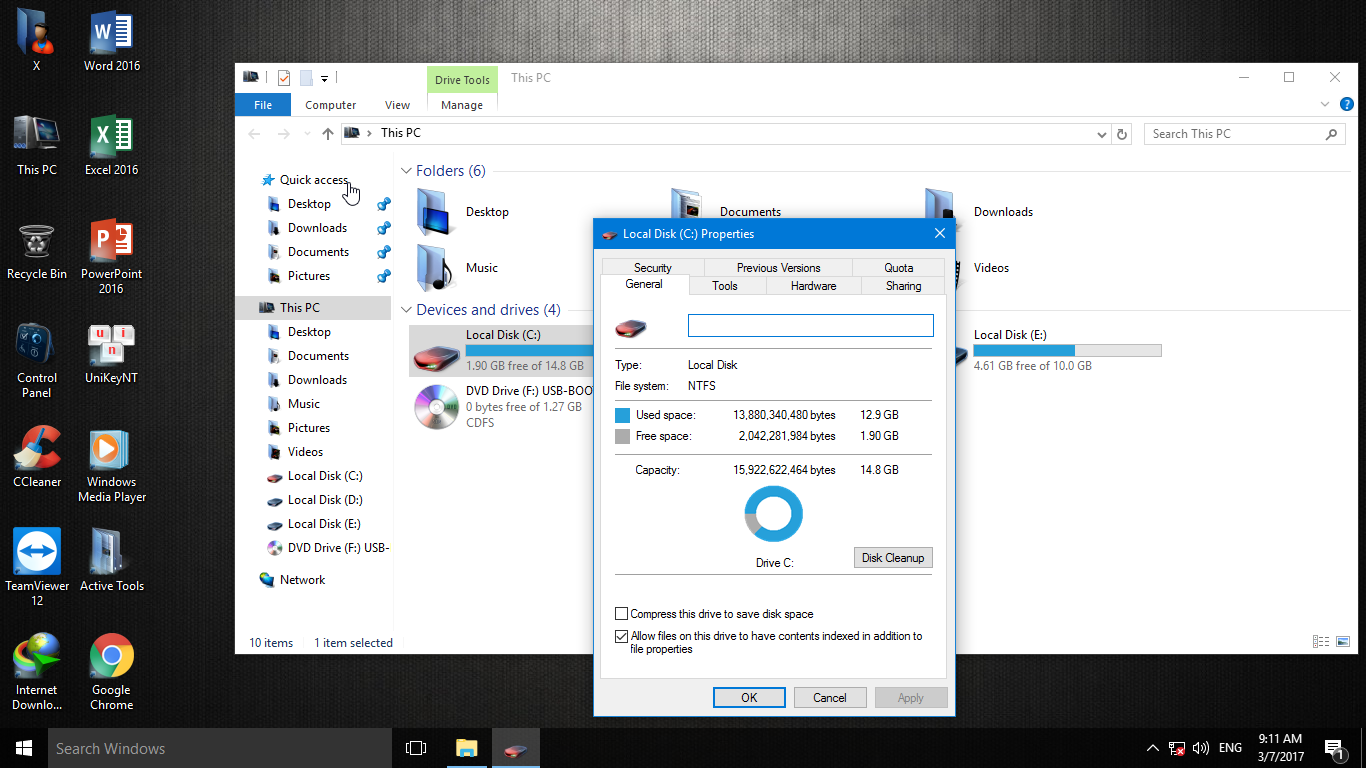Collapse the Devices and drives (4) group
The width and height of the screenshot is (1366, 768).
406,310
